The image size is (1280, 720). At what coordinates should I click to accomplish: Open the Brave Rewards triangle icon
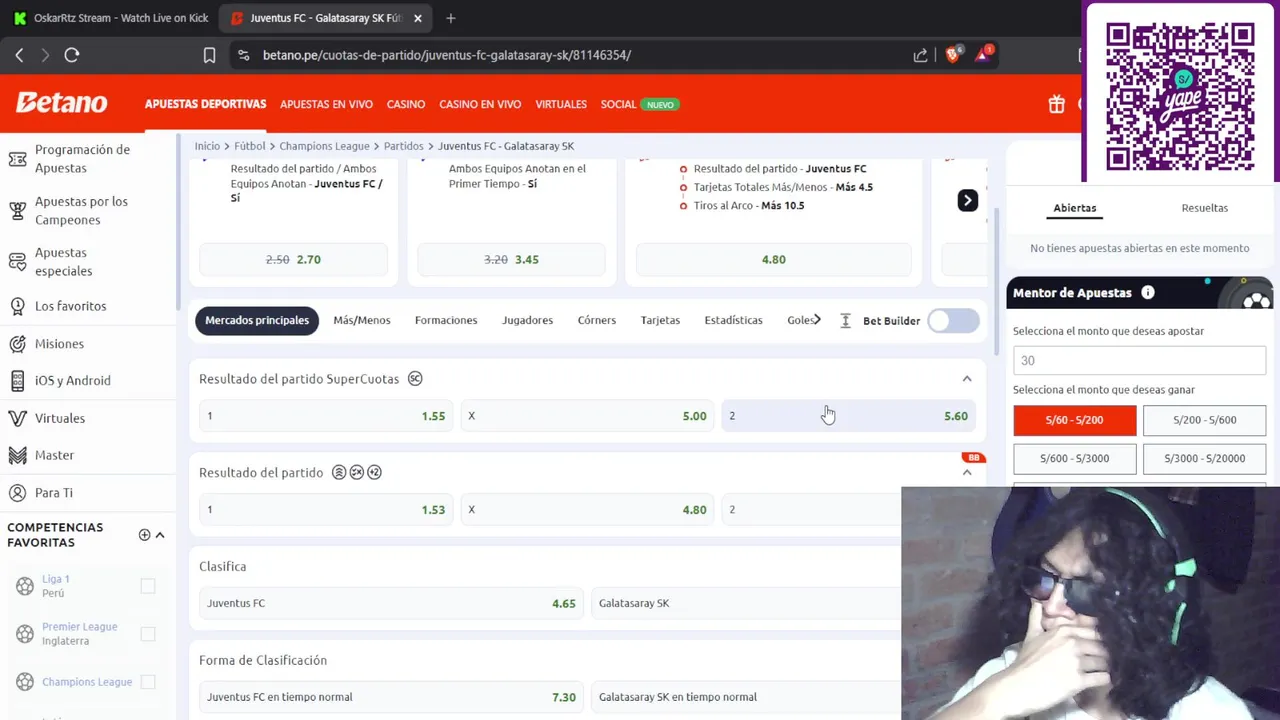coord(984,54)
